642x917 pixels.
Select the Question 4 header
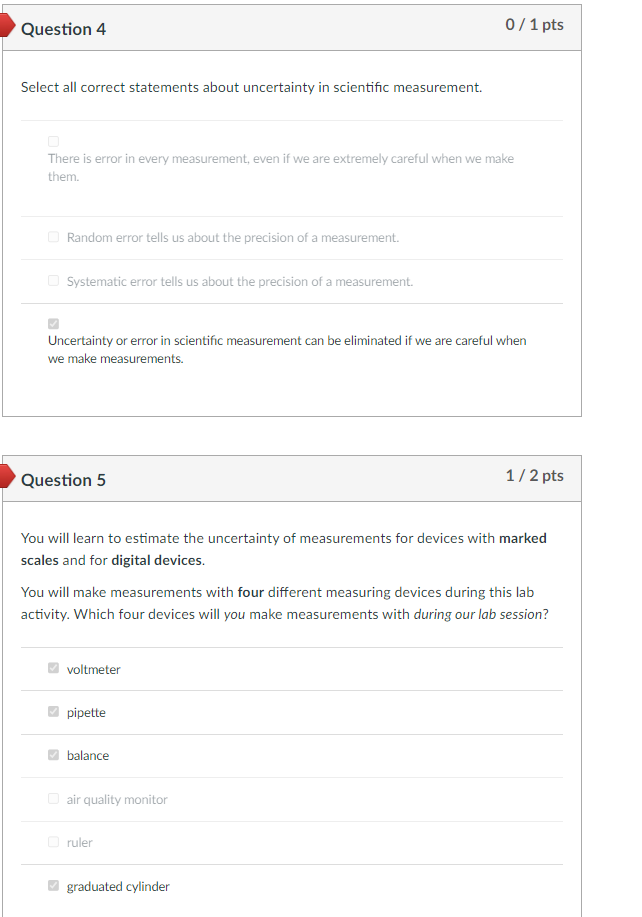(x=64, y=29)
